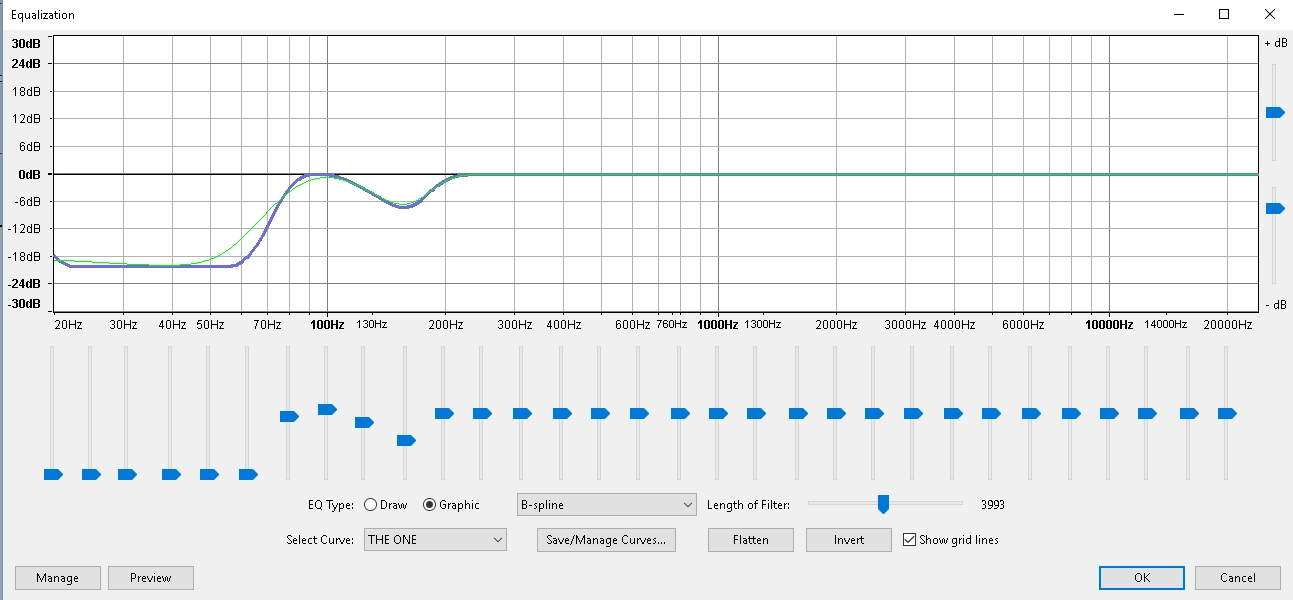Open the Select Curve dropdown showing THE ONE
Viewport: 1293px width, 600px height.
(x=435, y=540)
